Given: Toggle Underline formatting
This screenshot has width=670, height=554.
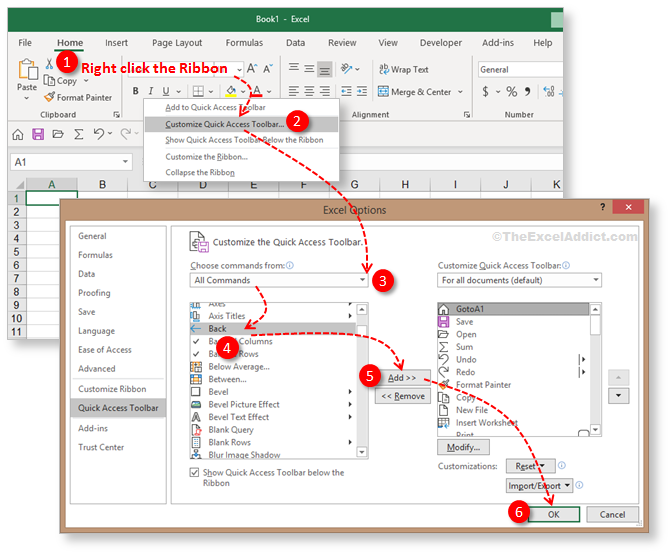Looking at the screenshot, I should tap(166, 91).
